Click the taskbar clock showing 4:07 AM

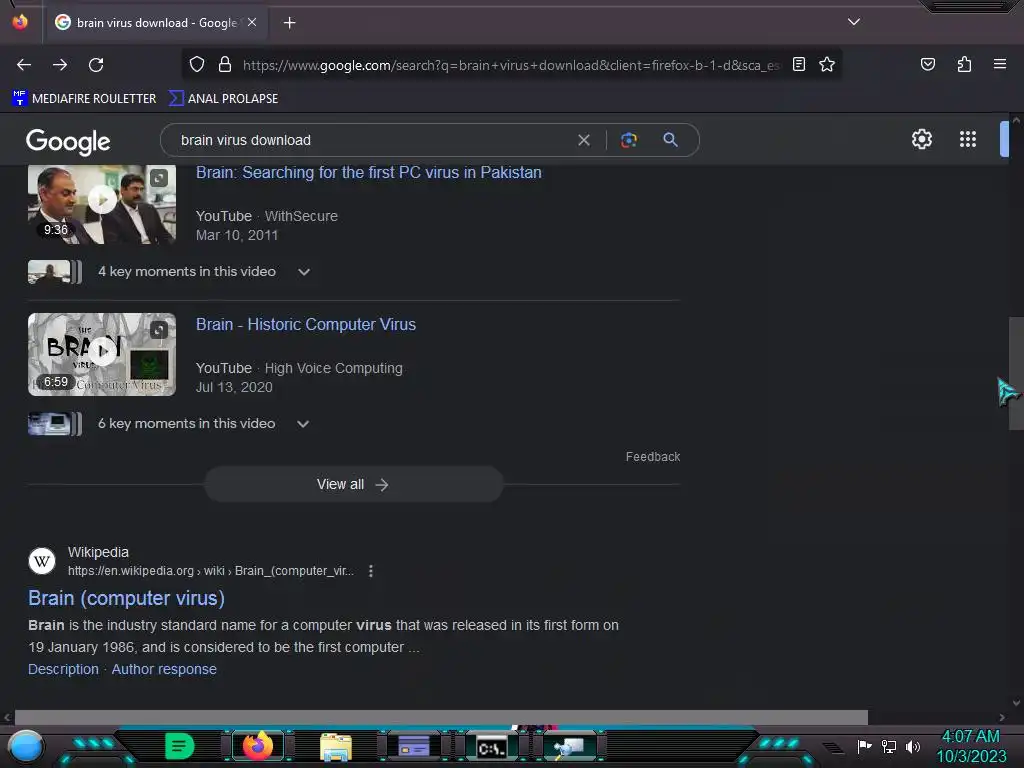971,746
